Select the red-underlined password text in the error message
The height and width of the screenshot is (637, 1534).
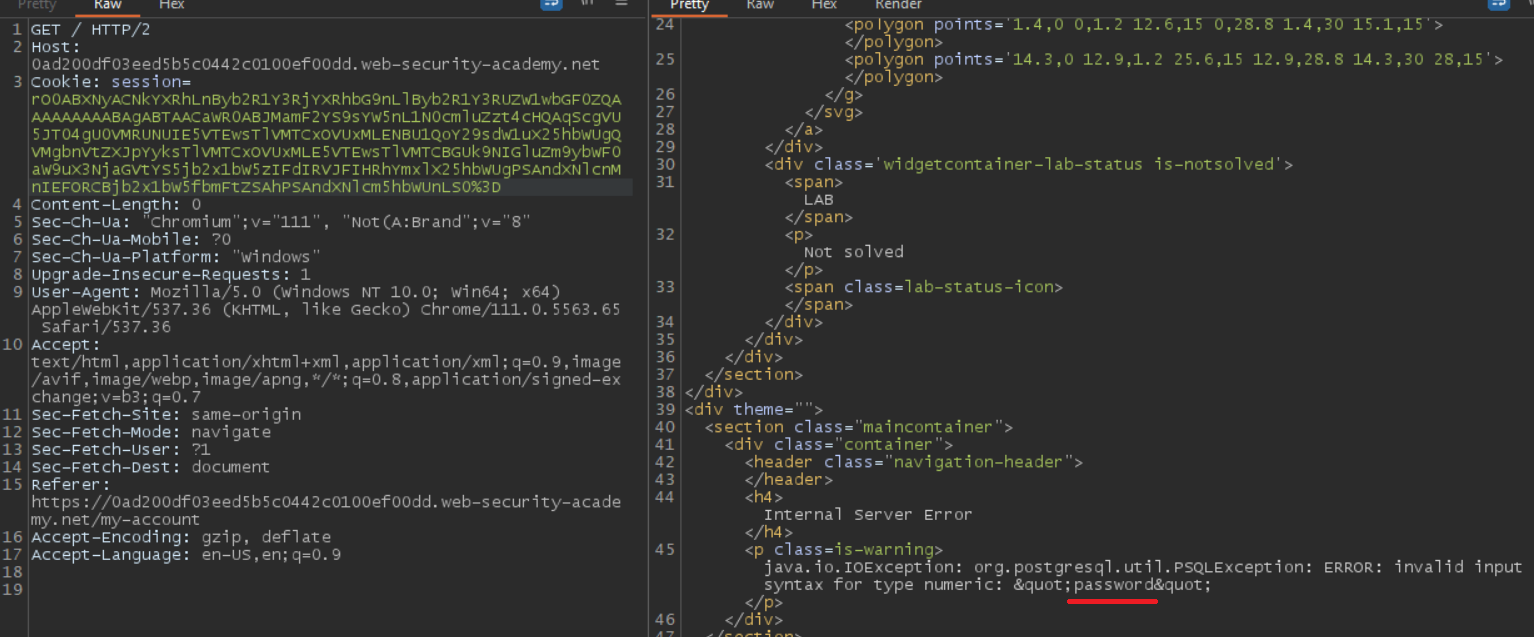[1112, 584]
